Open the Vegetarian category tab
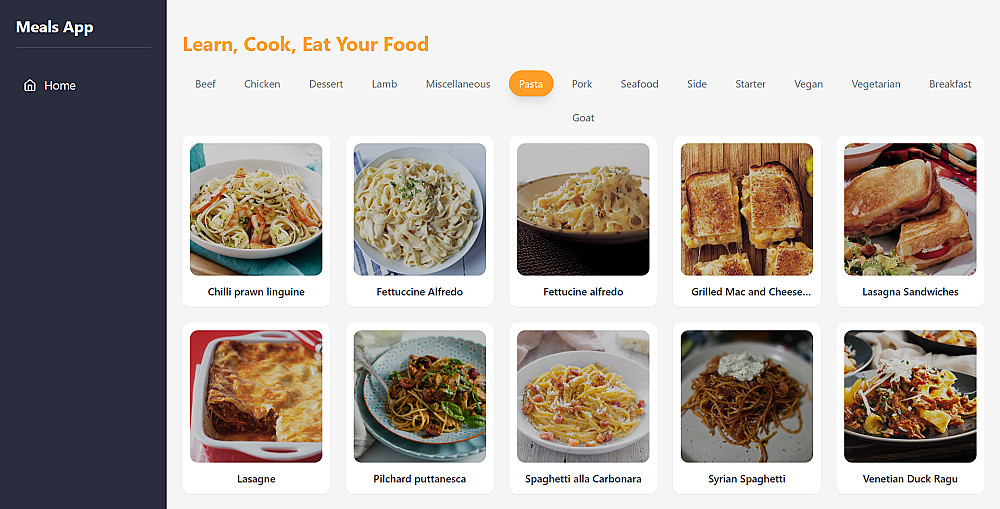 (x=876, y=84)
